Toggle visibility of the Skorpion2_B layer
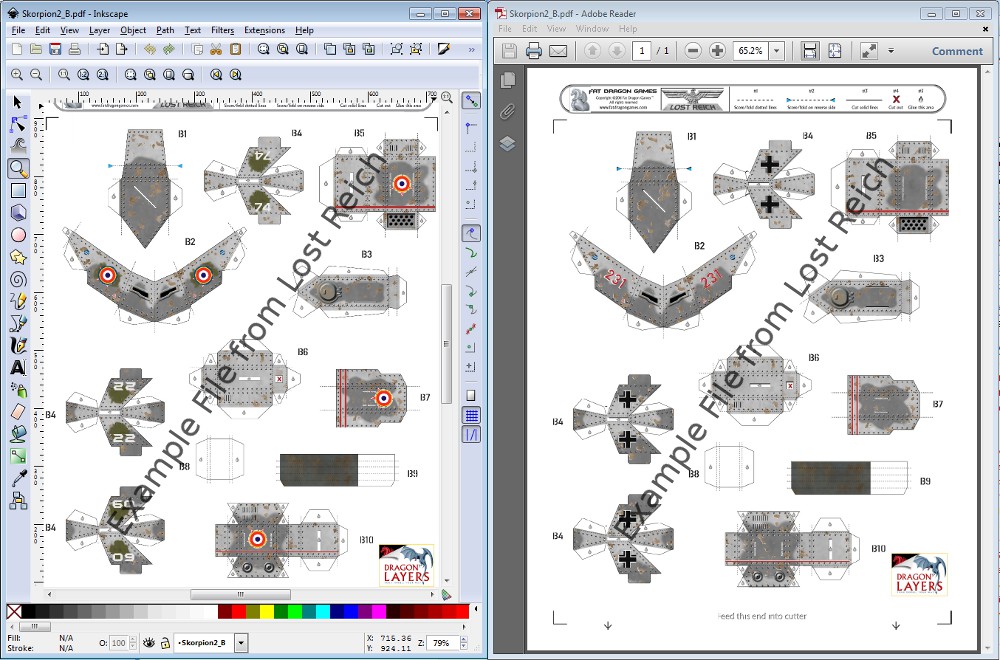The image size is (1000, 660). click(148, 643)
